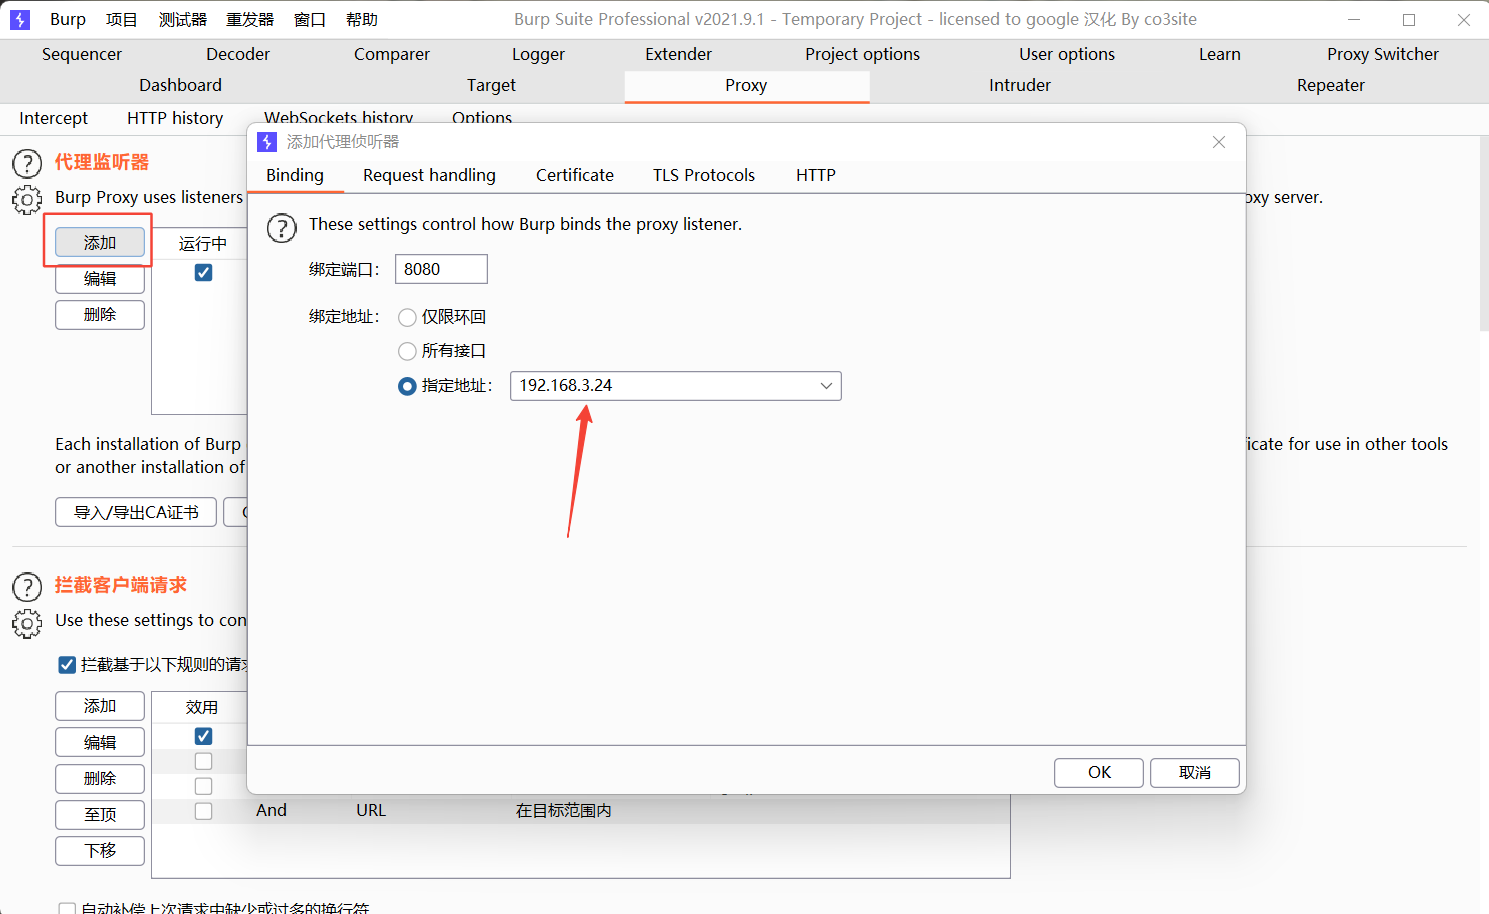Click the 绑定端口 field showing 8080
The height and width of the screenshot is (914, 1489).
441,269
